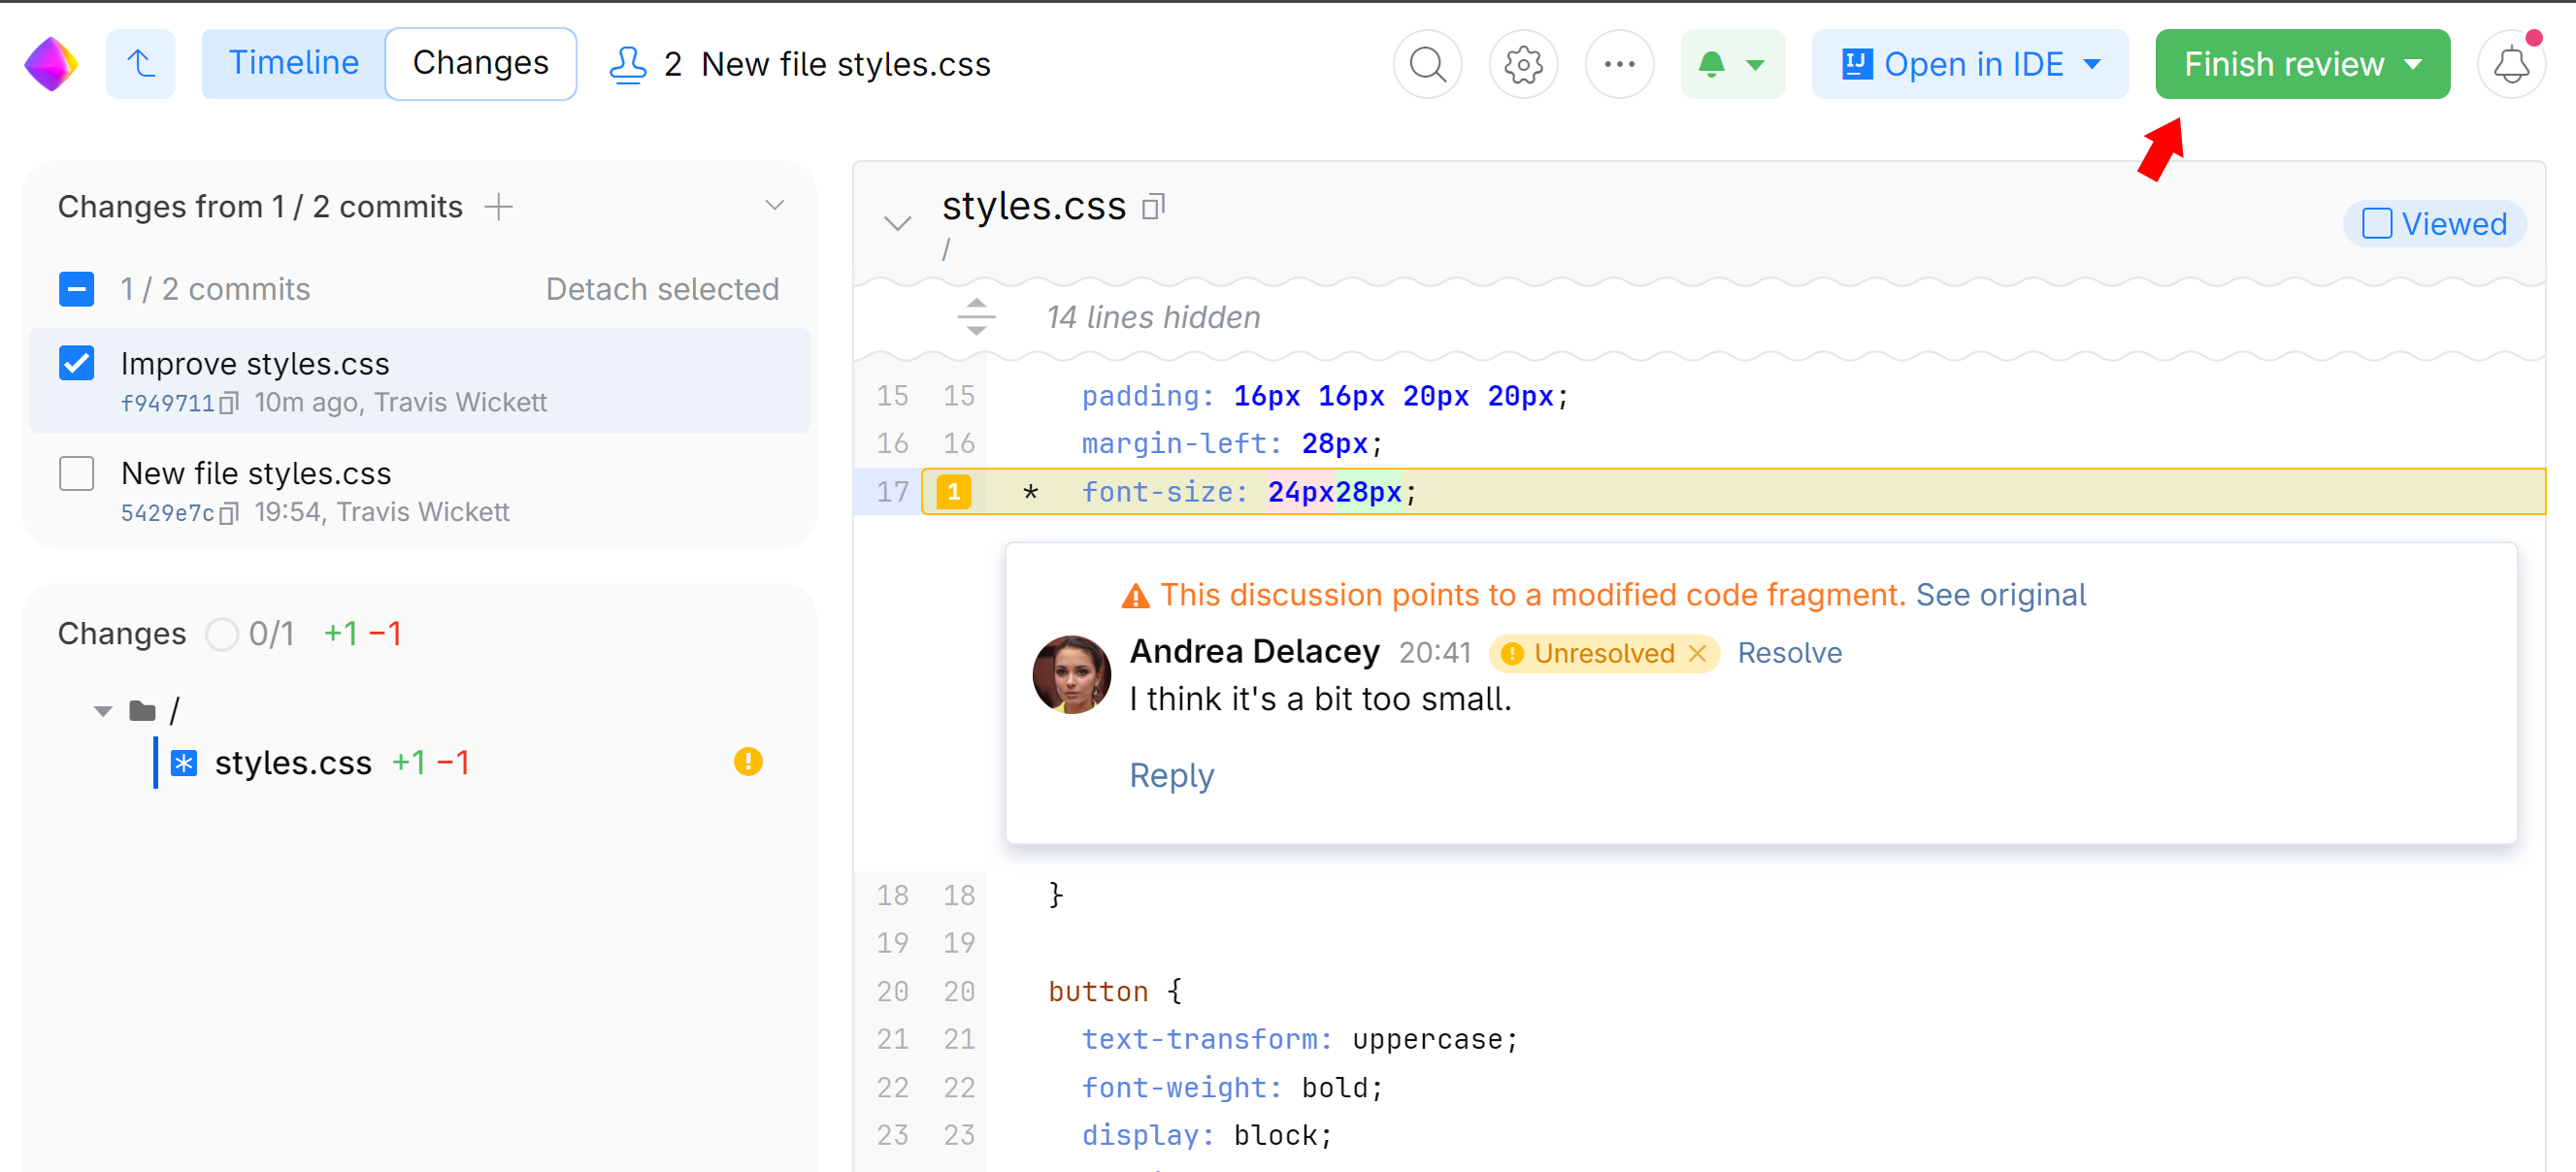Open the three-dots more options menu

click(1619, 64)
